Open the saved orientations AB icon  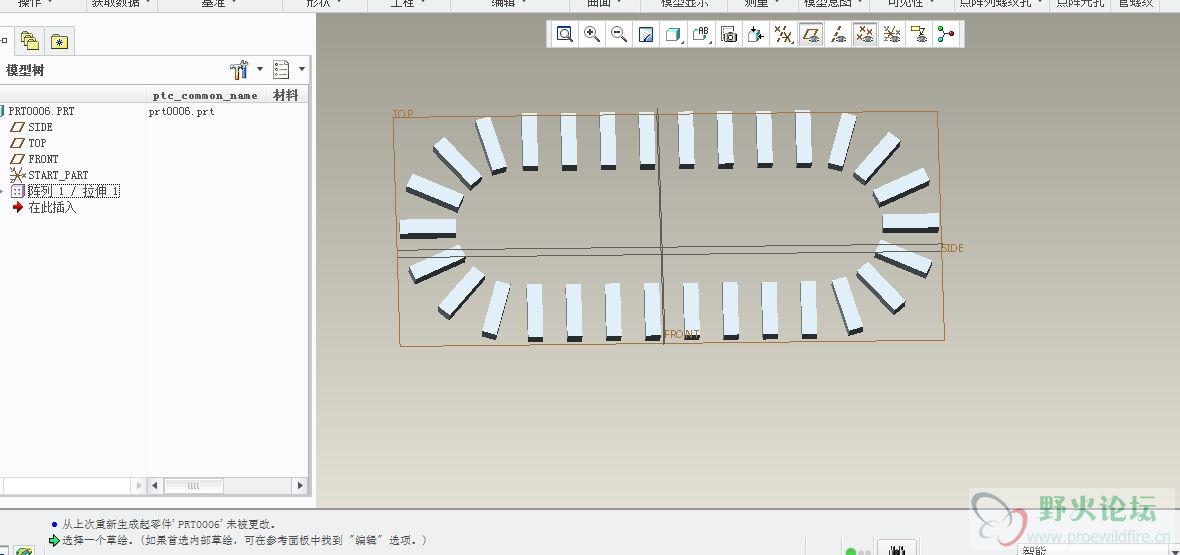tap(701, 34)
